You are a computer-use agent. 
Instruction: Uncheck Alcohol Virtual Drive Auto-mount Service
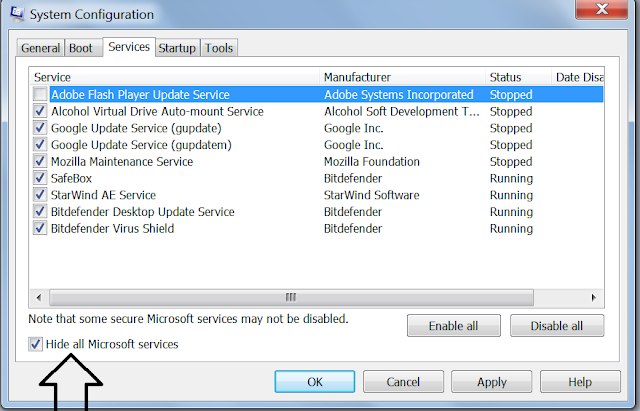40,111
